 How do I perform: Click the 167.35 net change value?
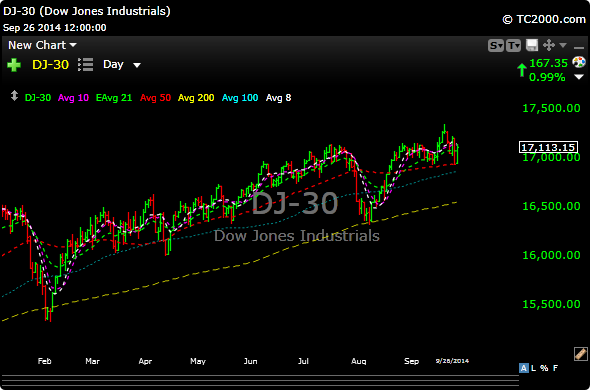point(548,63)
